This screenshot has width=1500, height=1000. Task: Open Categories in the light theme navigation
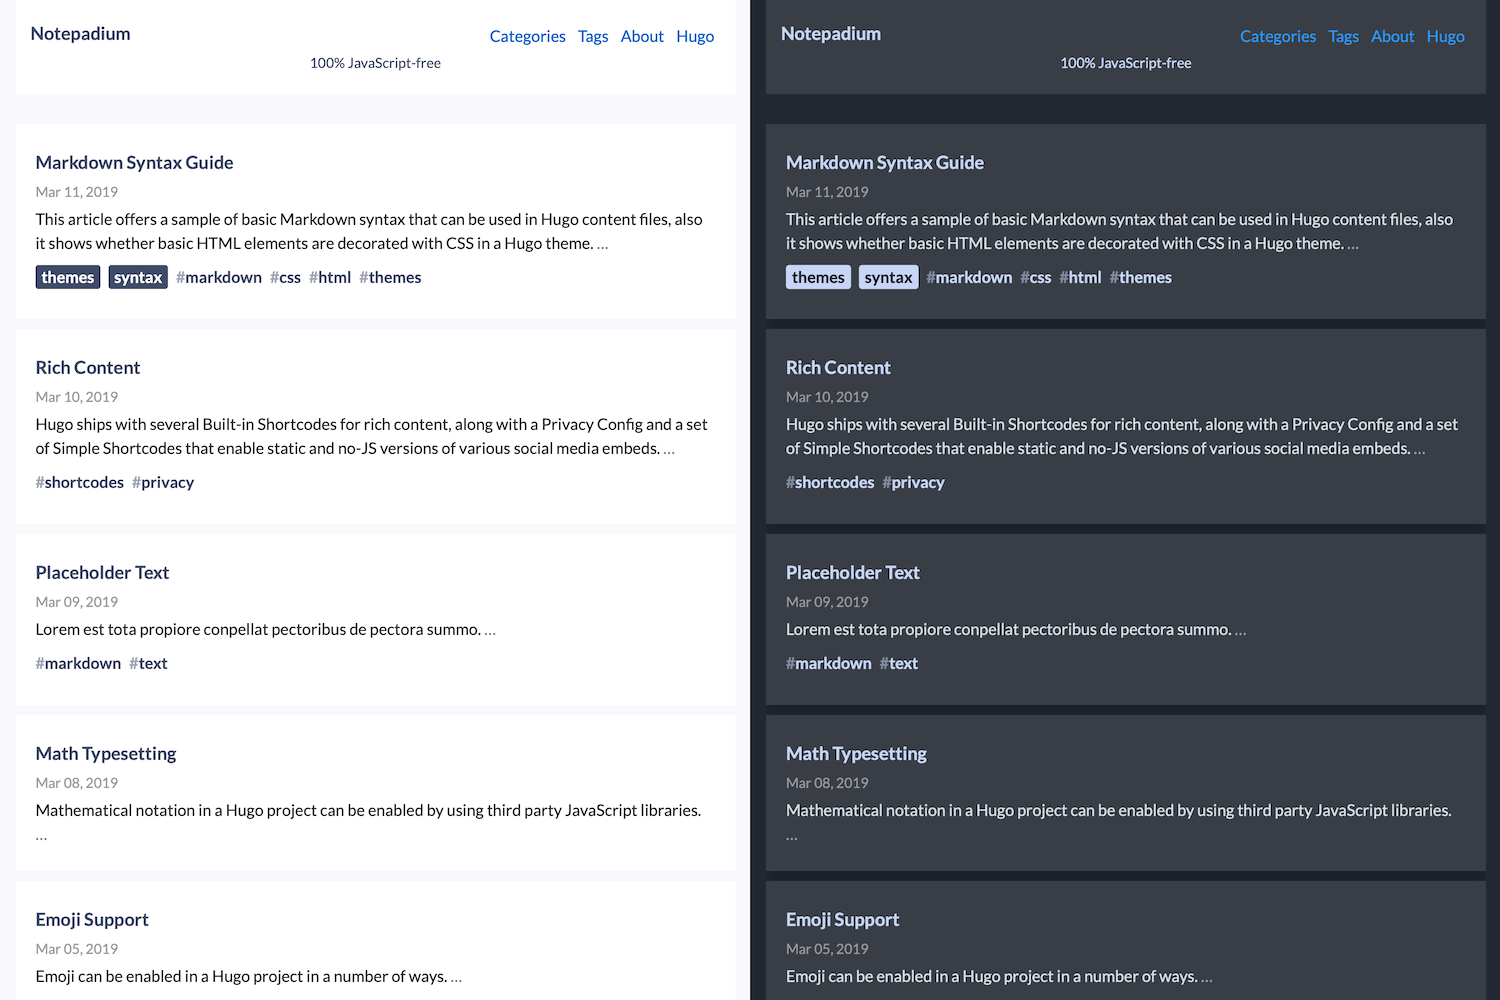[527, 36]
